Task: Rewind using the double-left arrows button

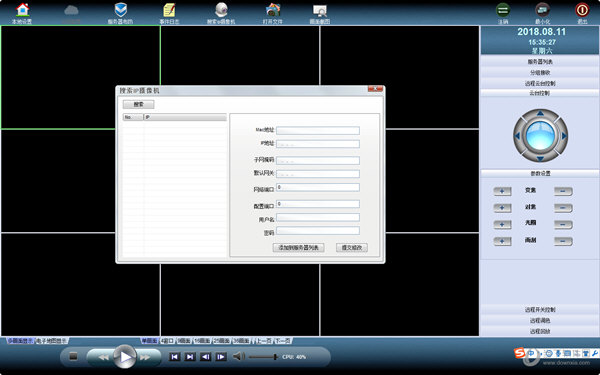Action: point(103,357)
